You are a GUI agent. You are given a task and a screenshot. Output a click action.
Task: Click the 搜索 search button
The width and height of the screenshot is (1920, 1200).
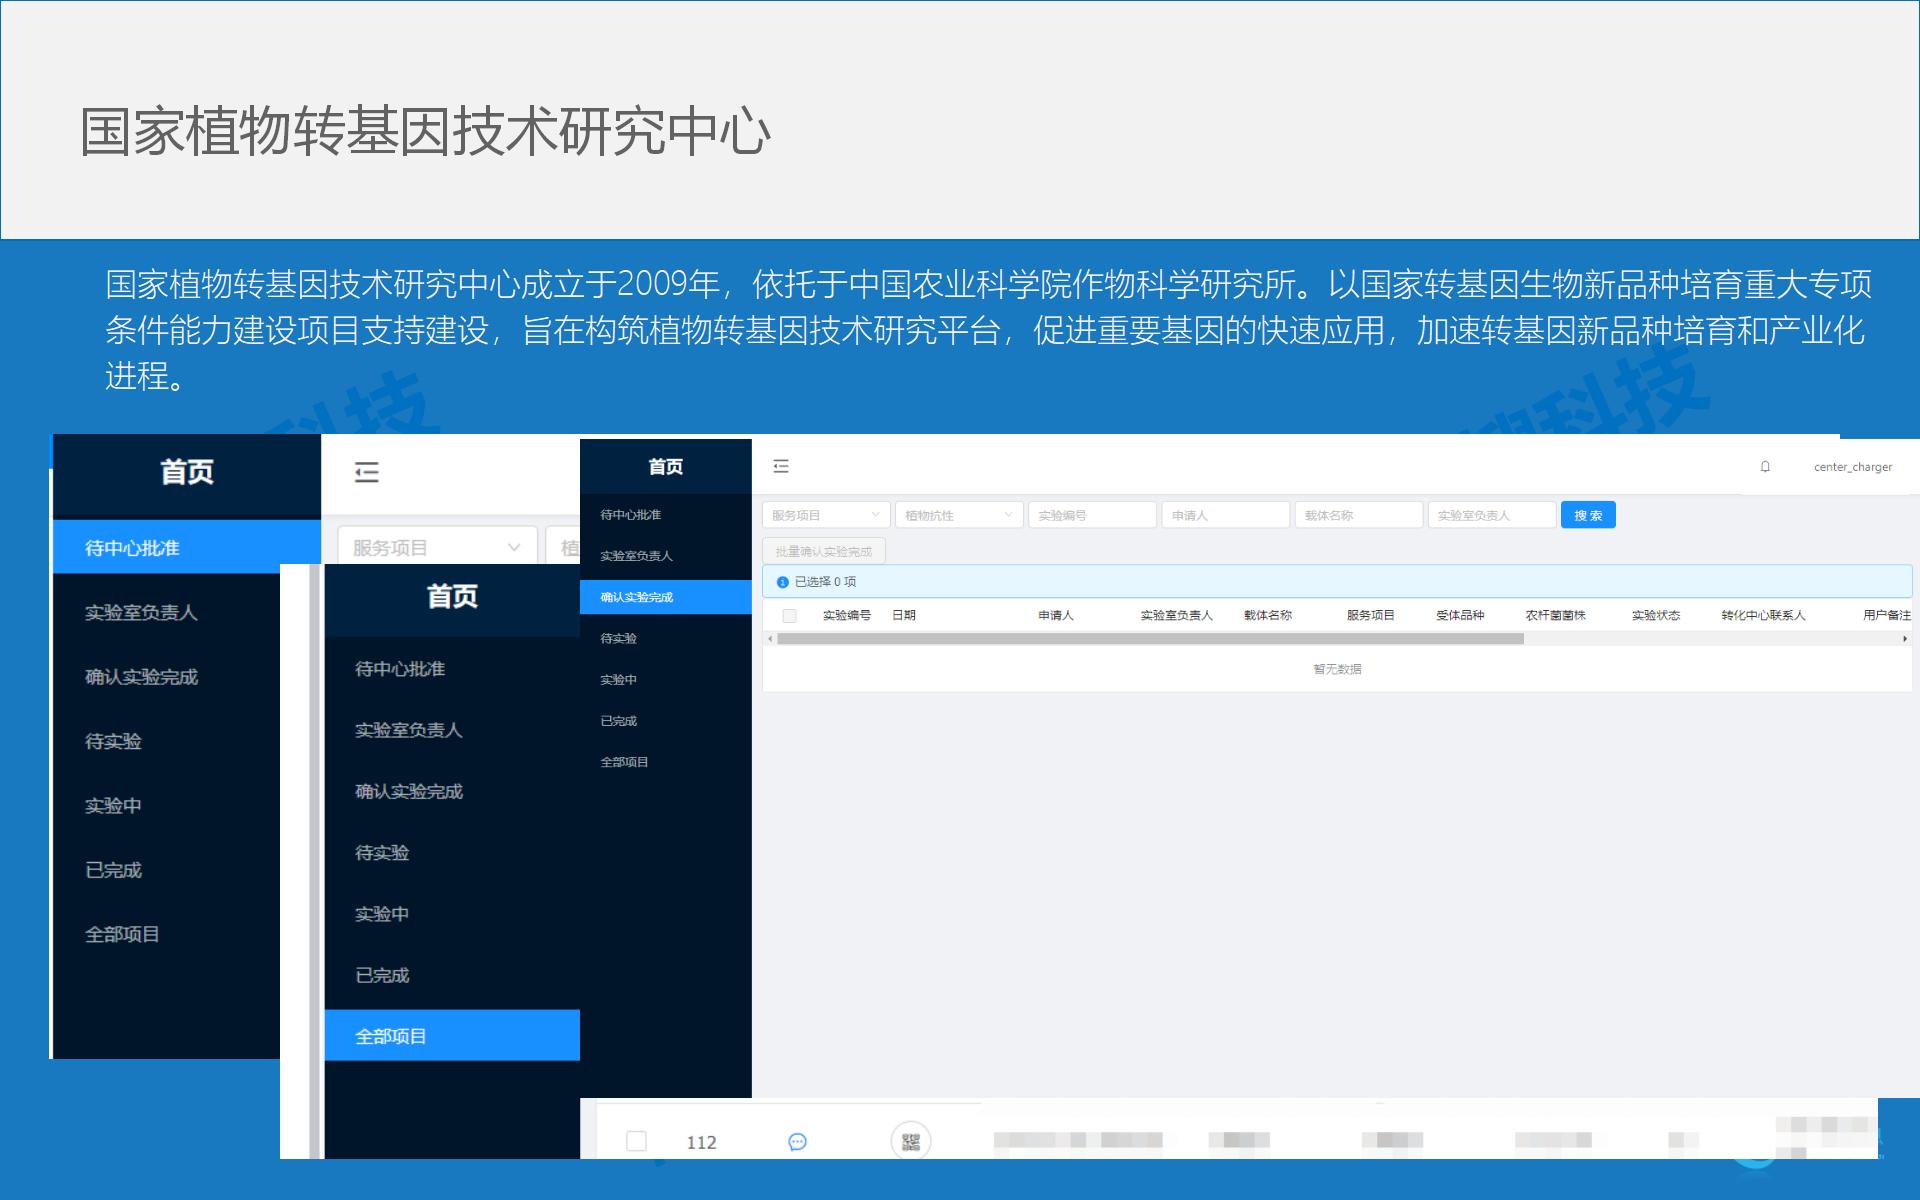click(1587, 514)
